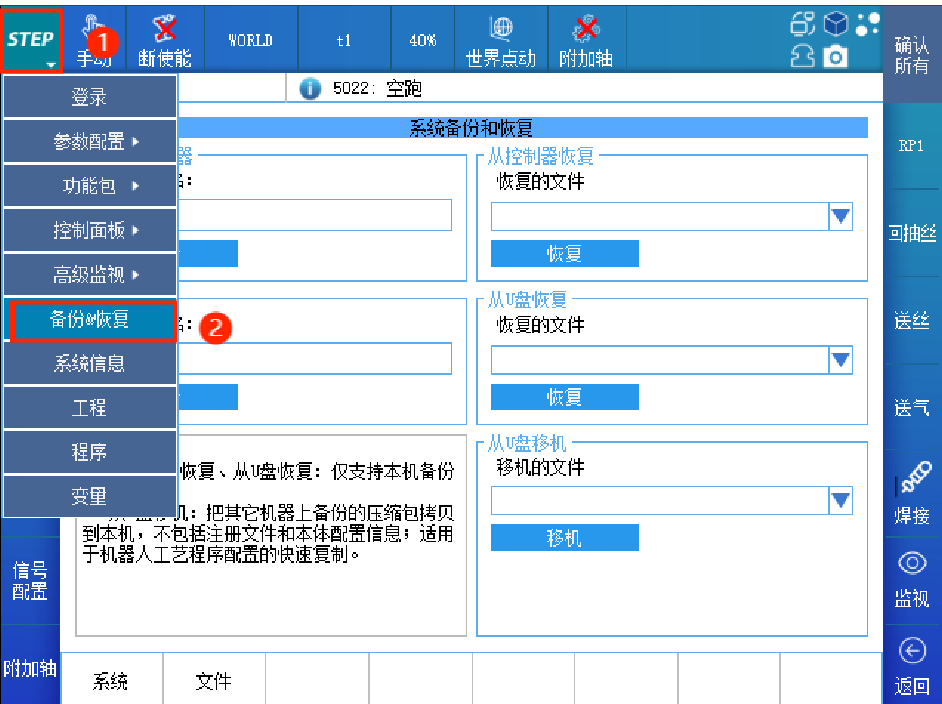Open 从控制器恢复 file dropdown
This screenshot has width=942, height=704.
point(840,216)
